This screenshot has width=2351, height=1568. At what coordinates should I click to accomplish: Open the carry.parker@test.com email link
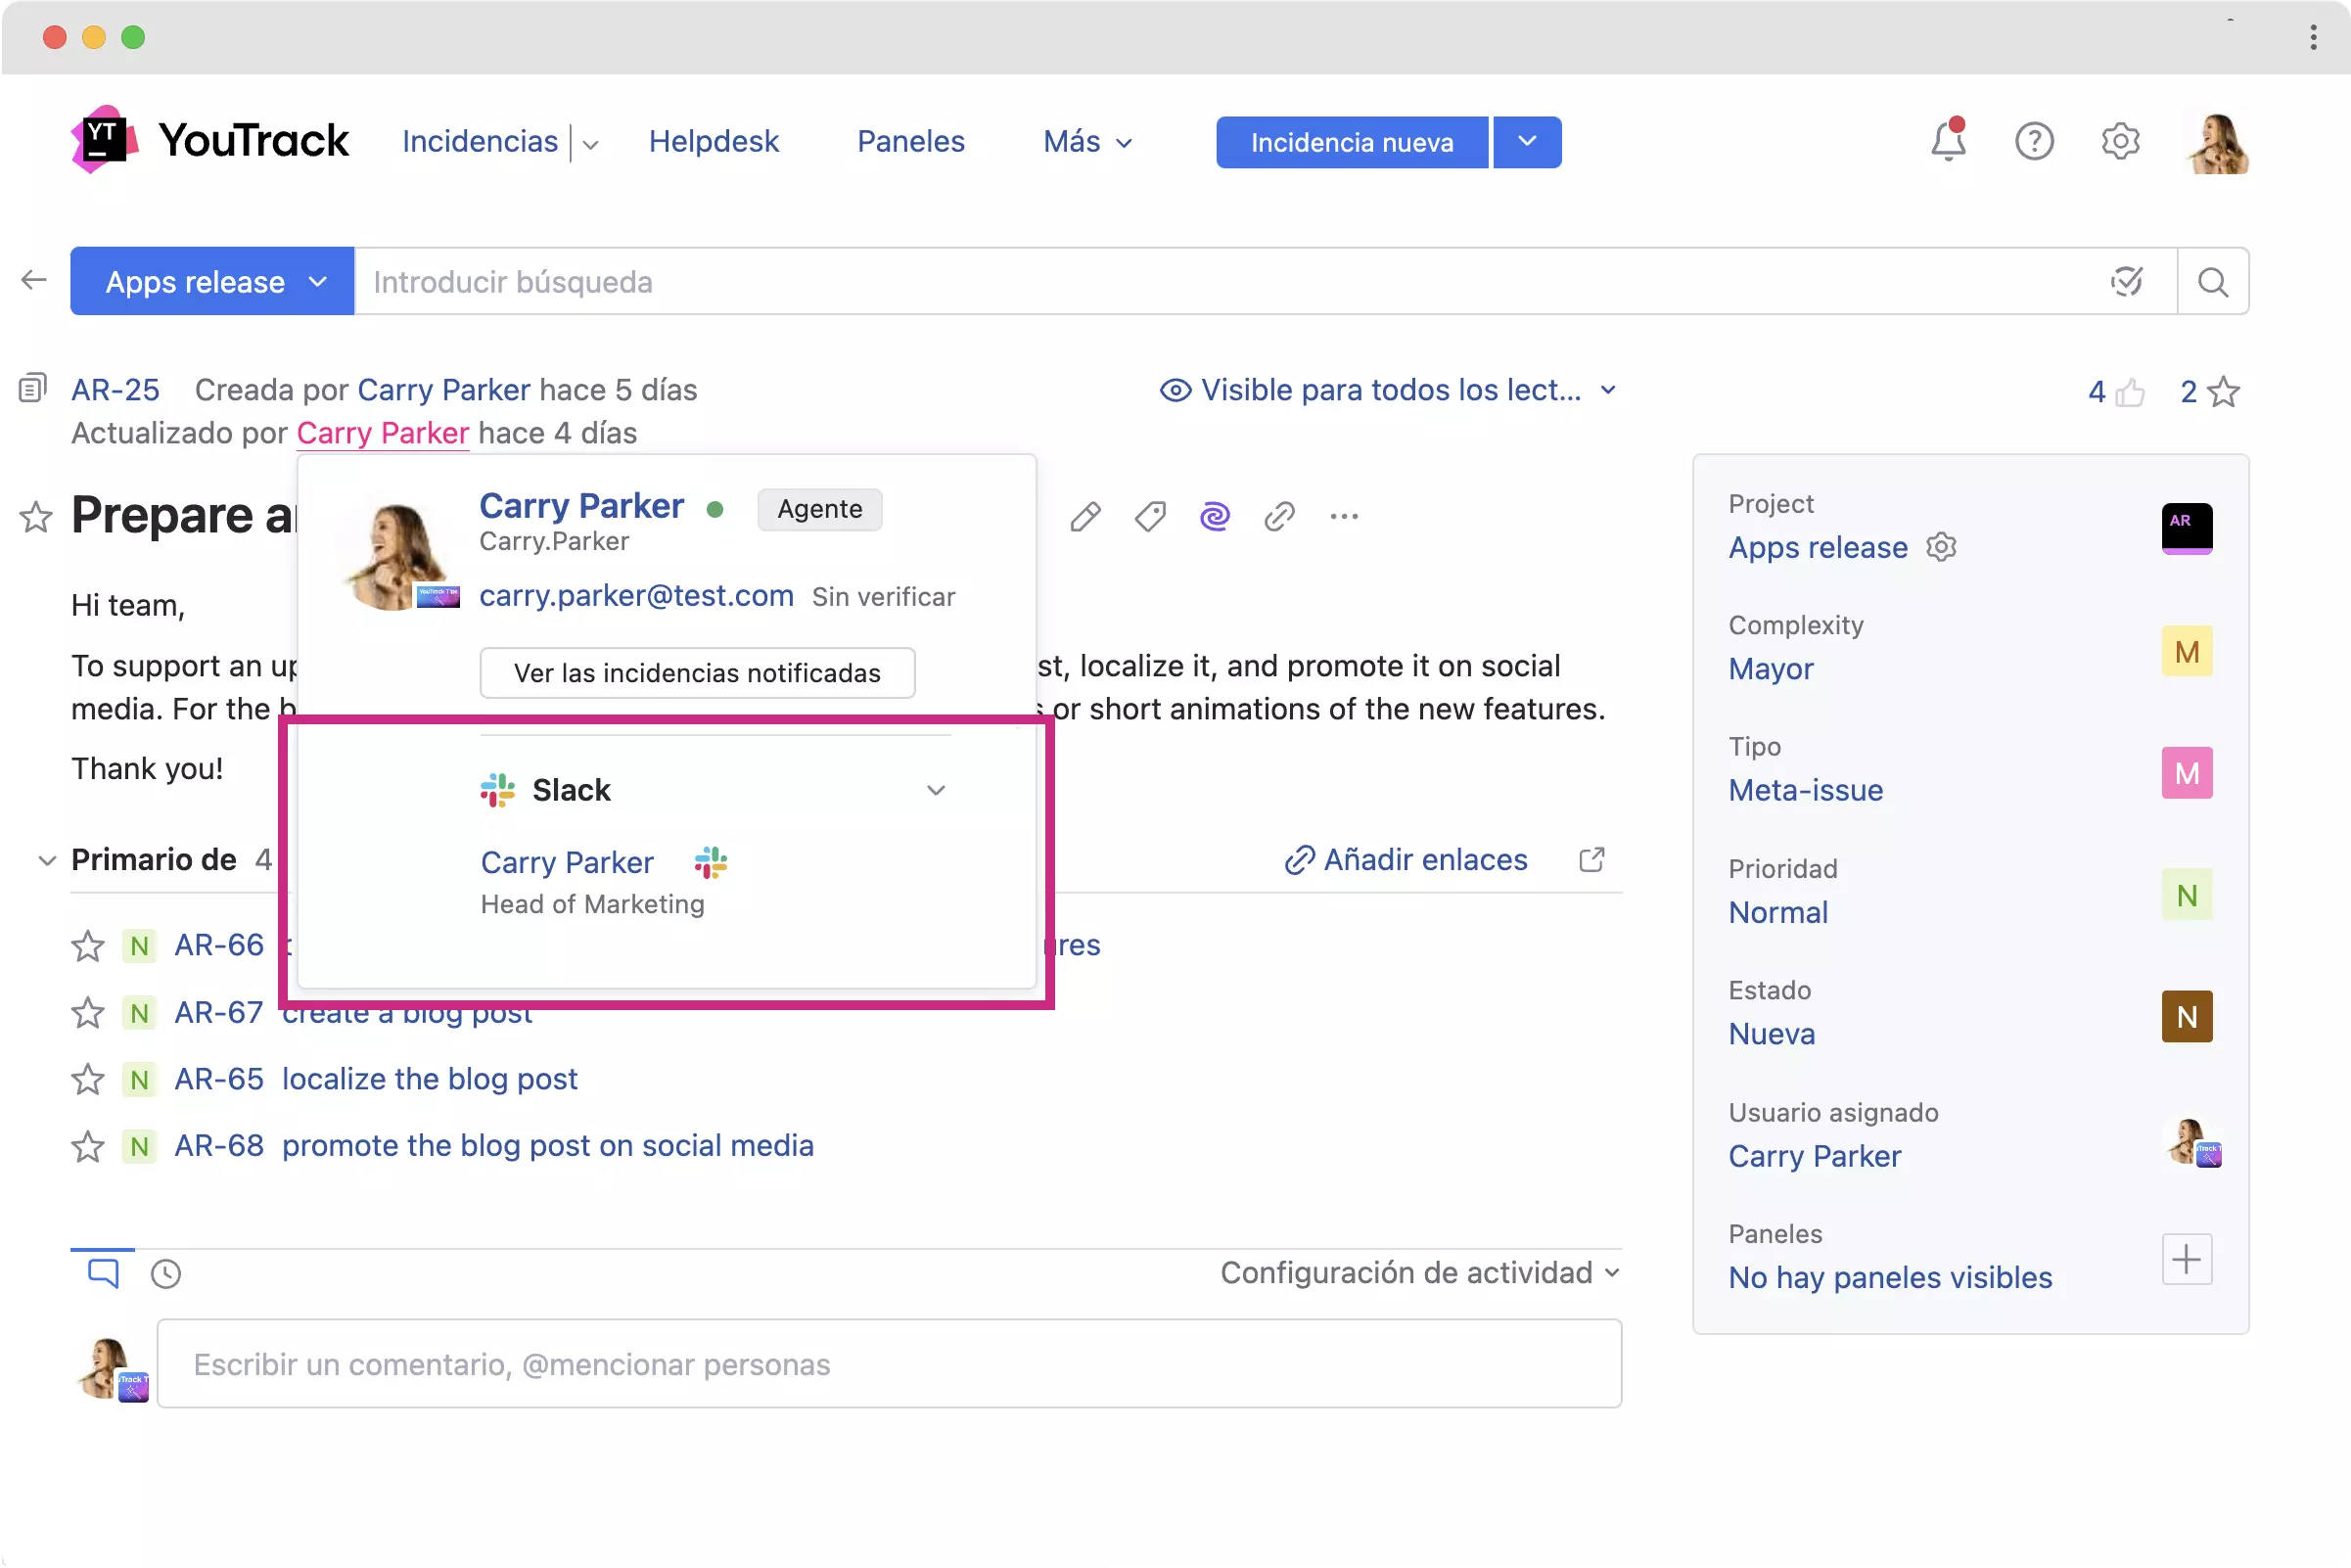tap(636, 596)
